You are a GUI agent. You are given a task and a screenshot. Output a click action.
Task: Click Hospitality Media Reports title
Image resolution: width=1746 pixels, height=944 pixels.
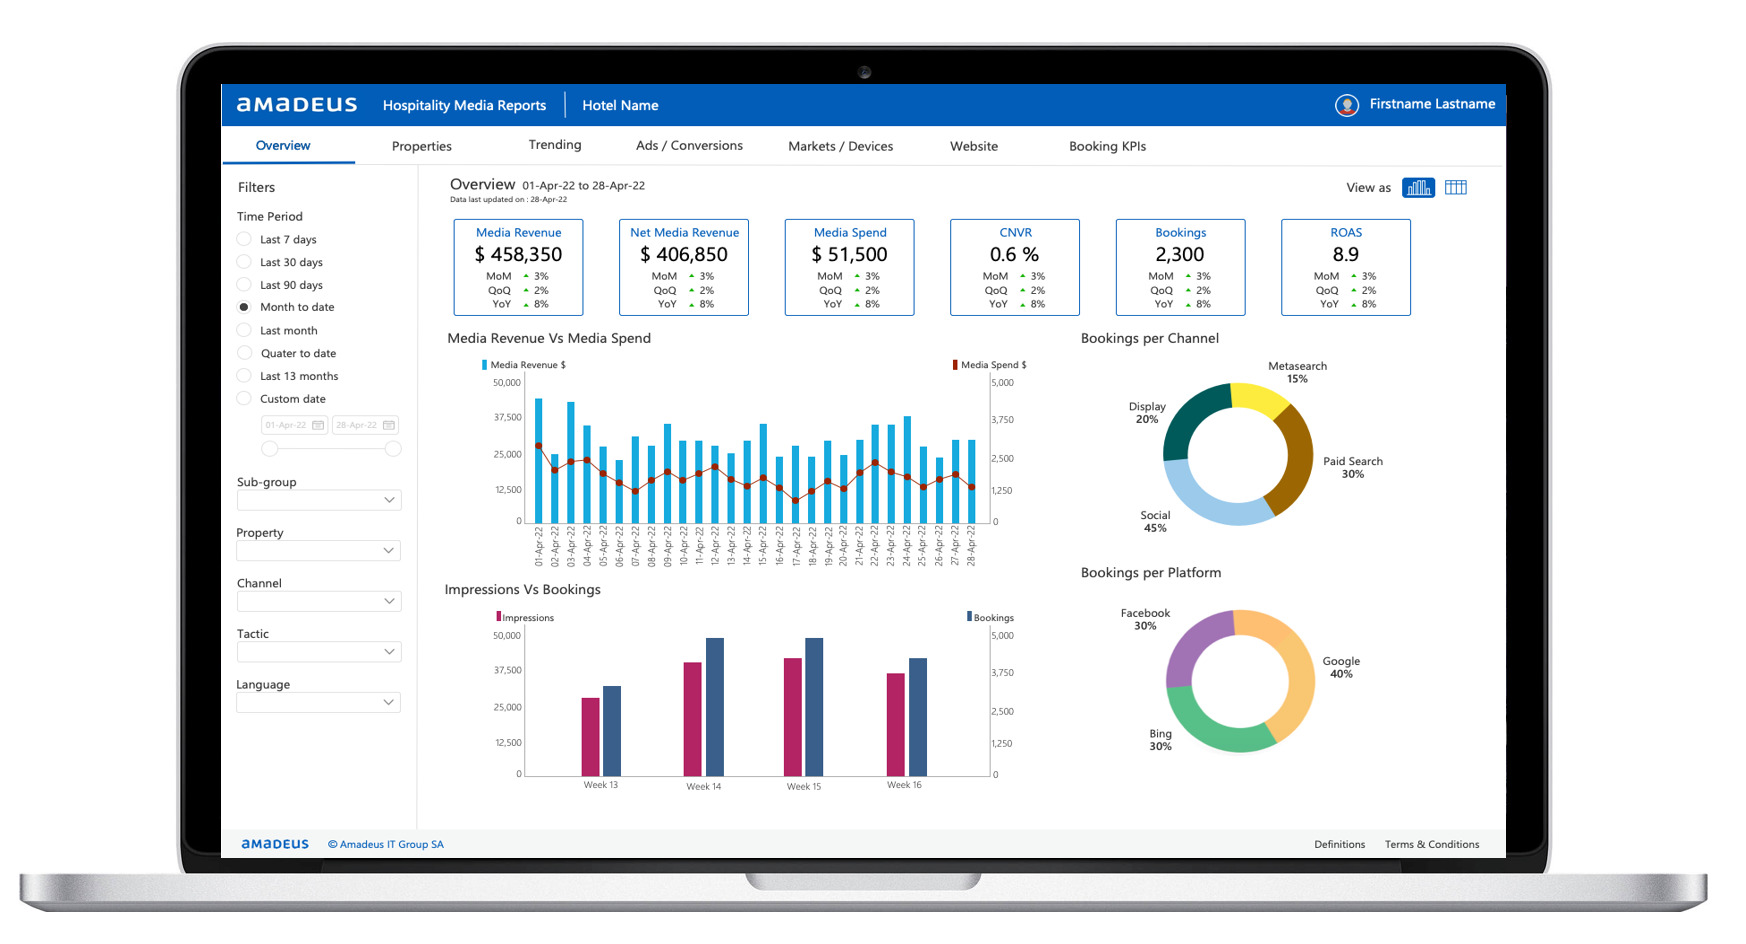(464, 105)
